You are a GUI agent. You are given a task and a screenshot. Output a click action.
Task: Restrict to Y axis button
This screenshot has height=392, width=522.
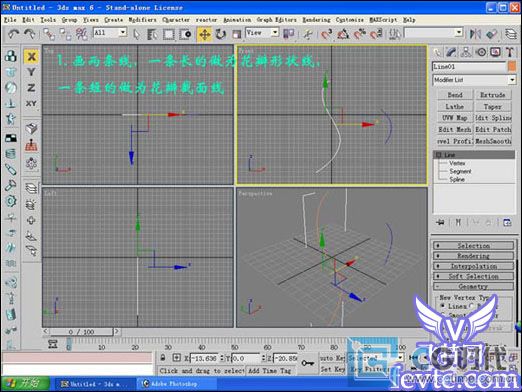[x=31, y=72]
